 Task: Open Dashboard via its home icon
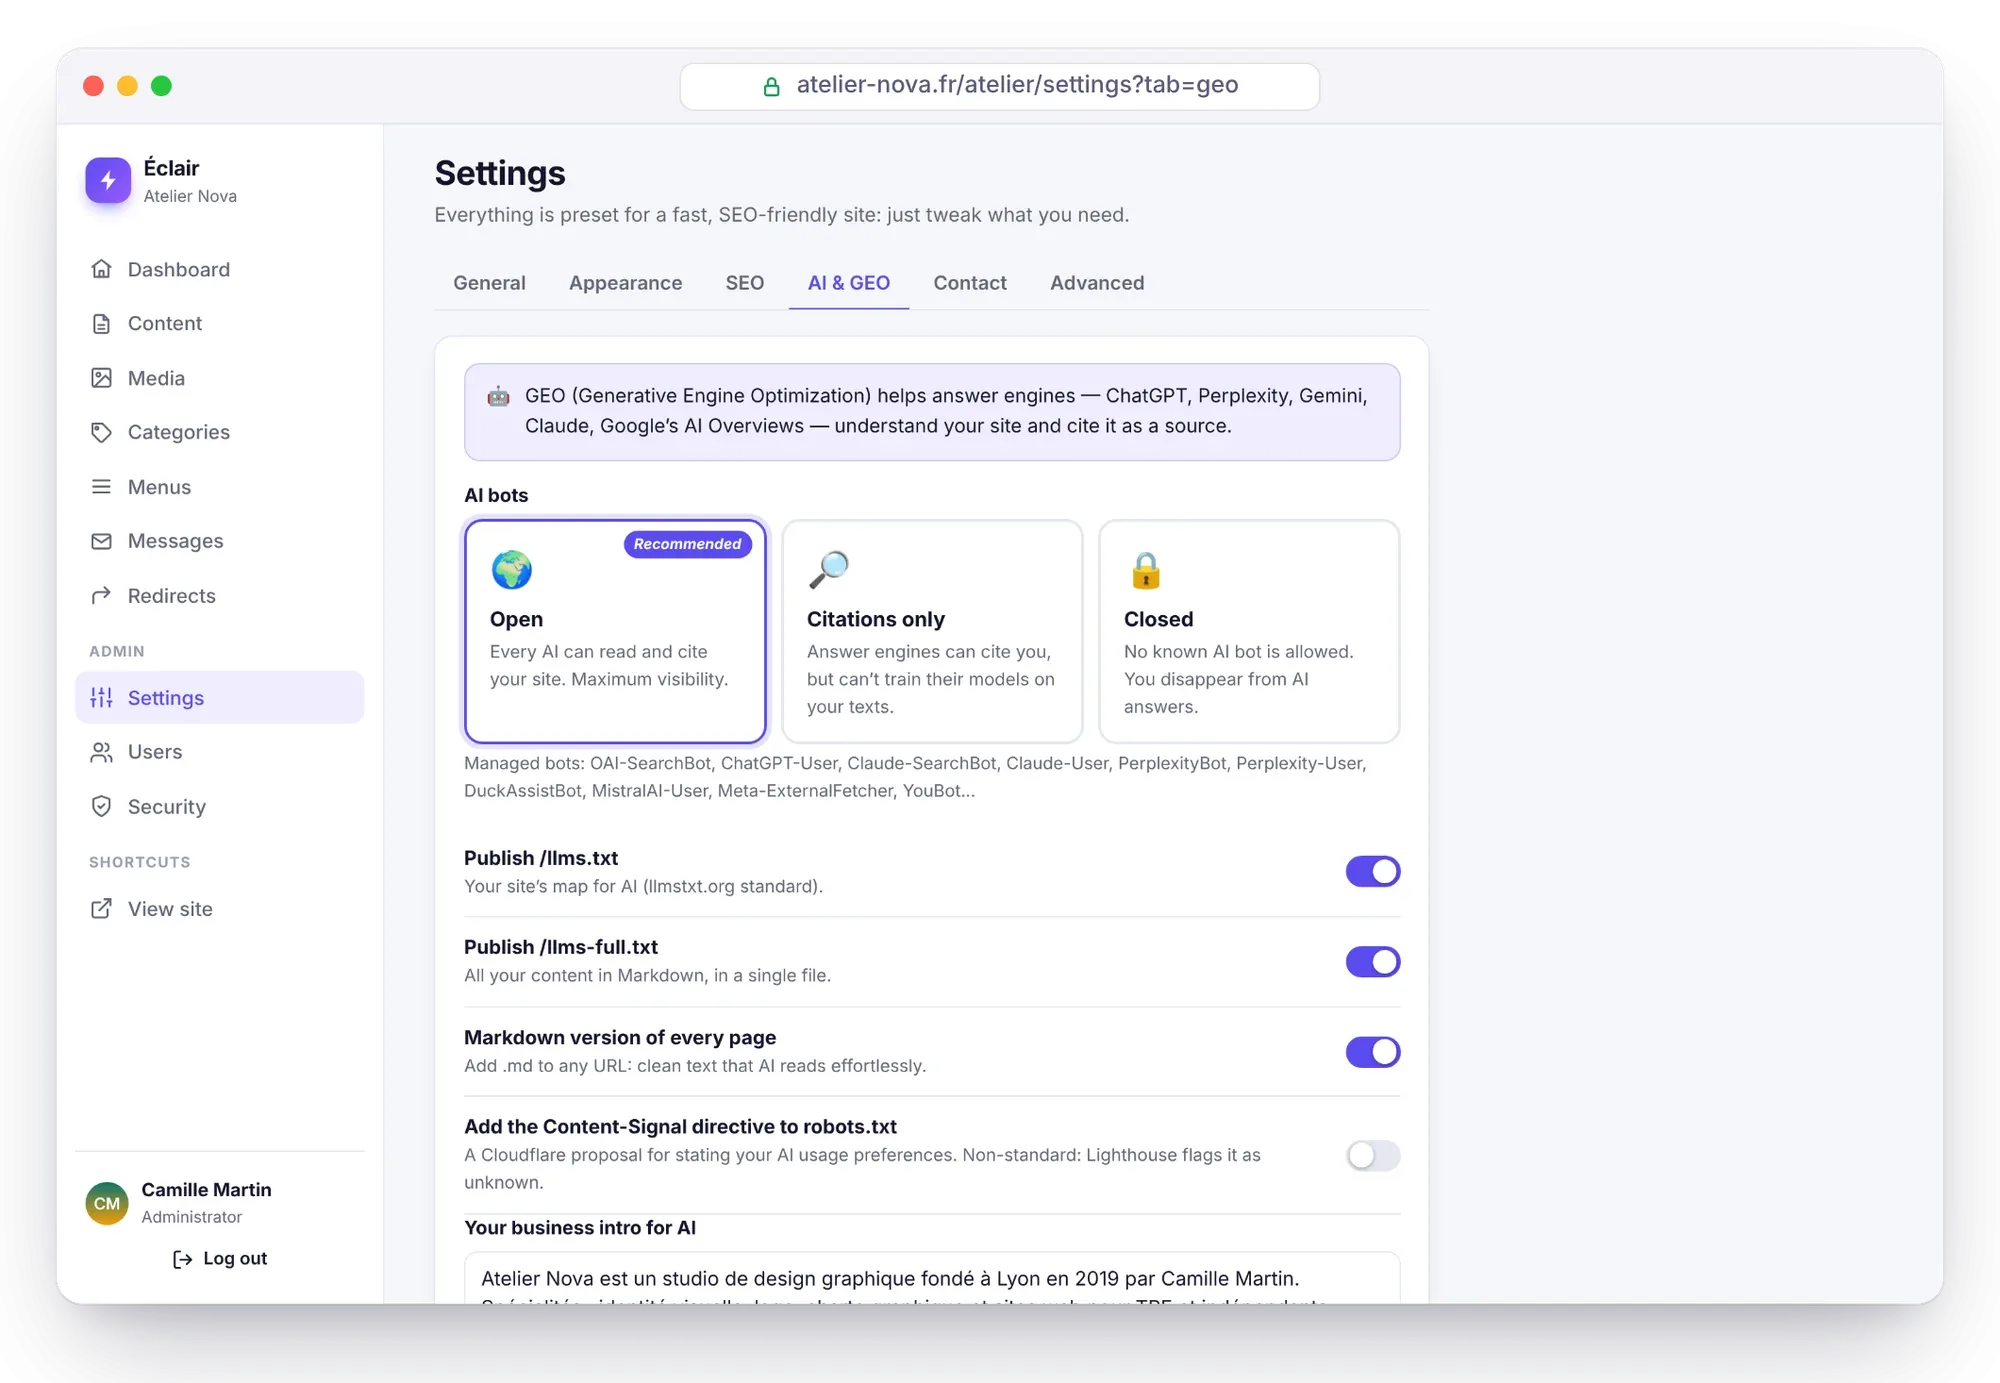coord(101,269)
